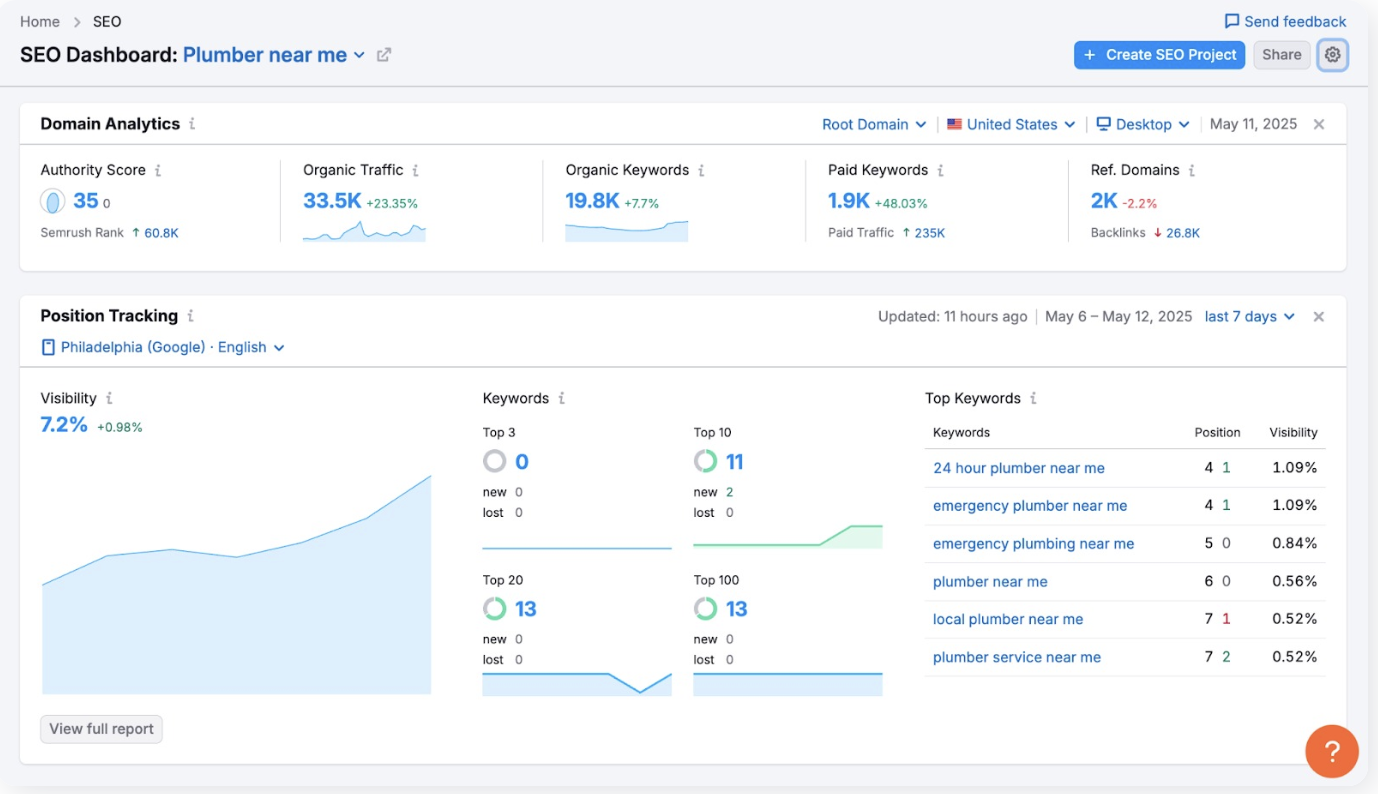Navigate to Home via the breadcrumb
The height and width of the screenshot is (794, 1378).
(x=39, y=20)
